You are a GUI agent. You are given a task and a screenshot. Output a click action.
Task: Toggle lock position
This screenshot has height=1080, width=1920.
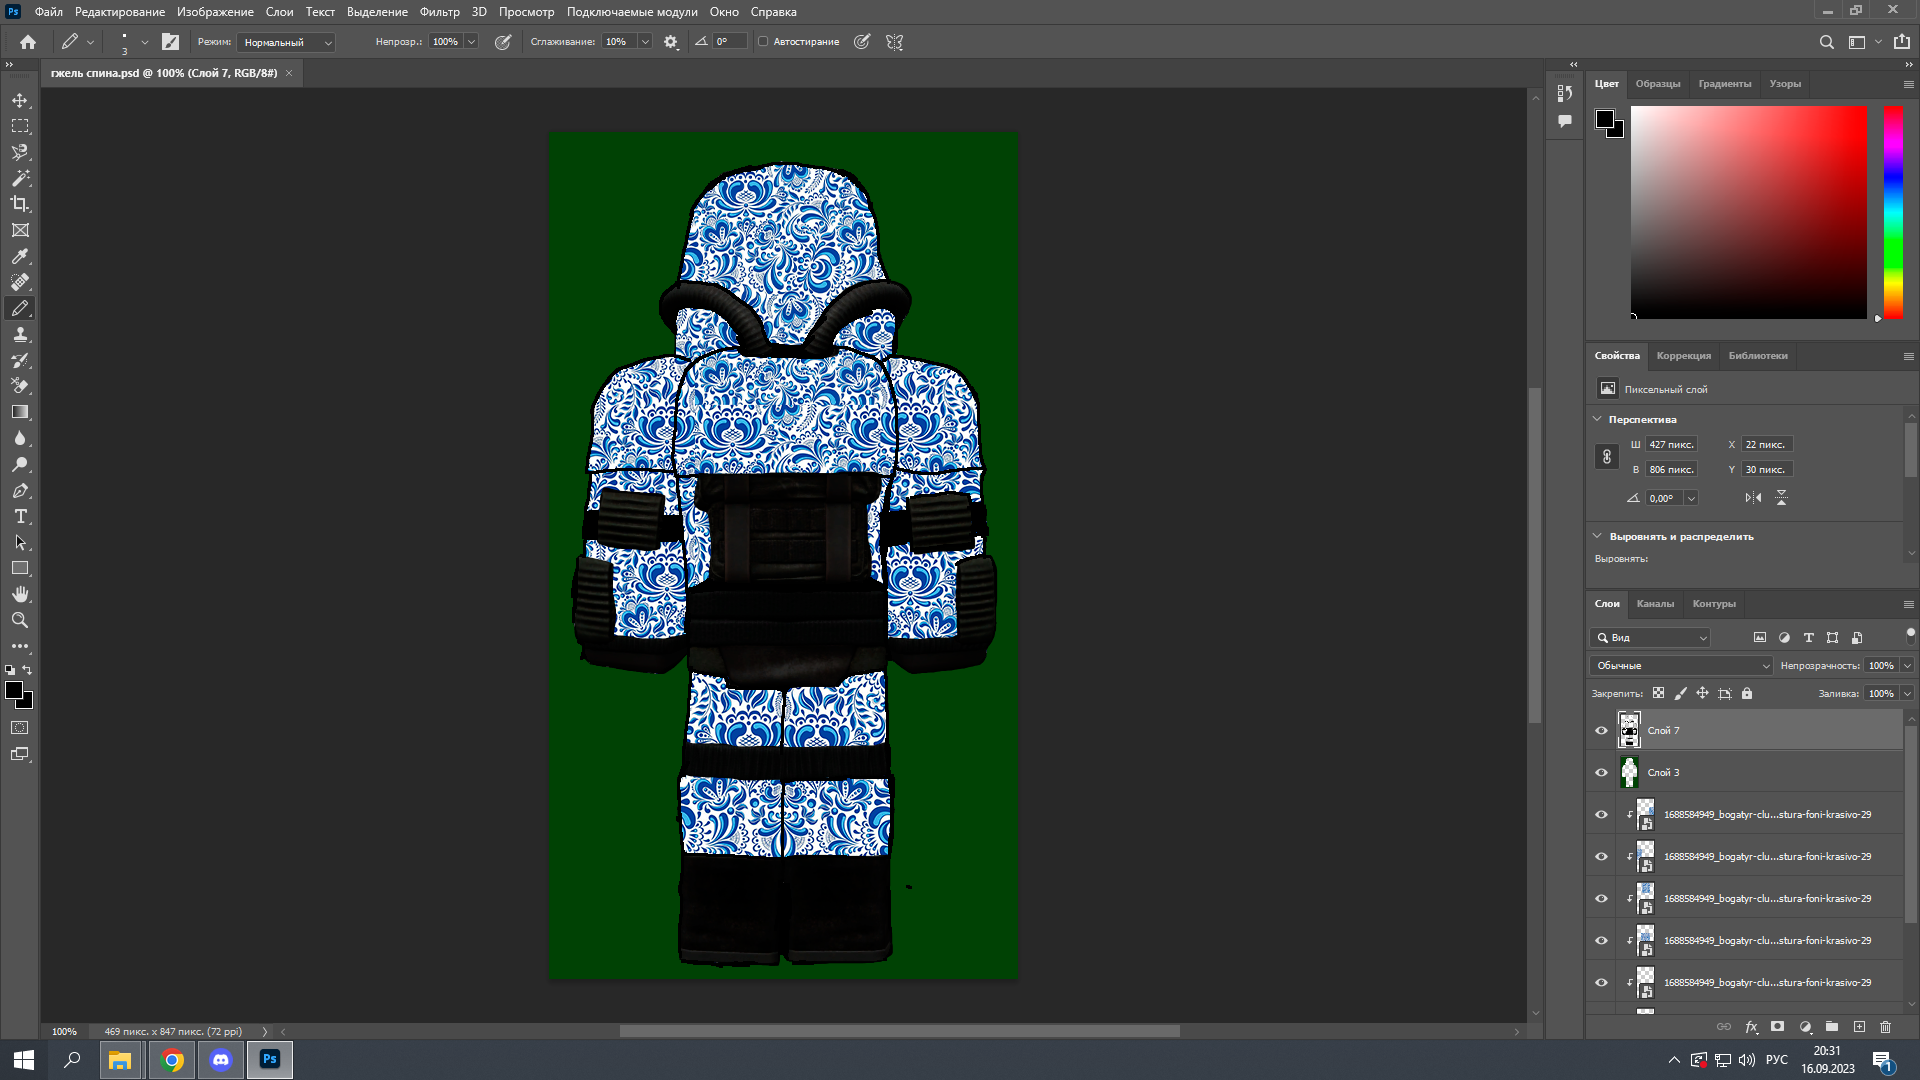(x=1703, y=694)
